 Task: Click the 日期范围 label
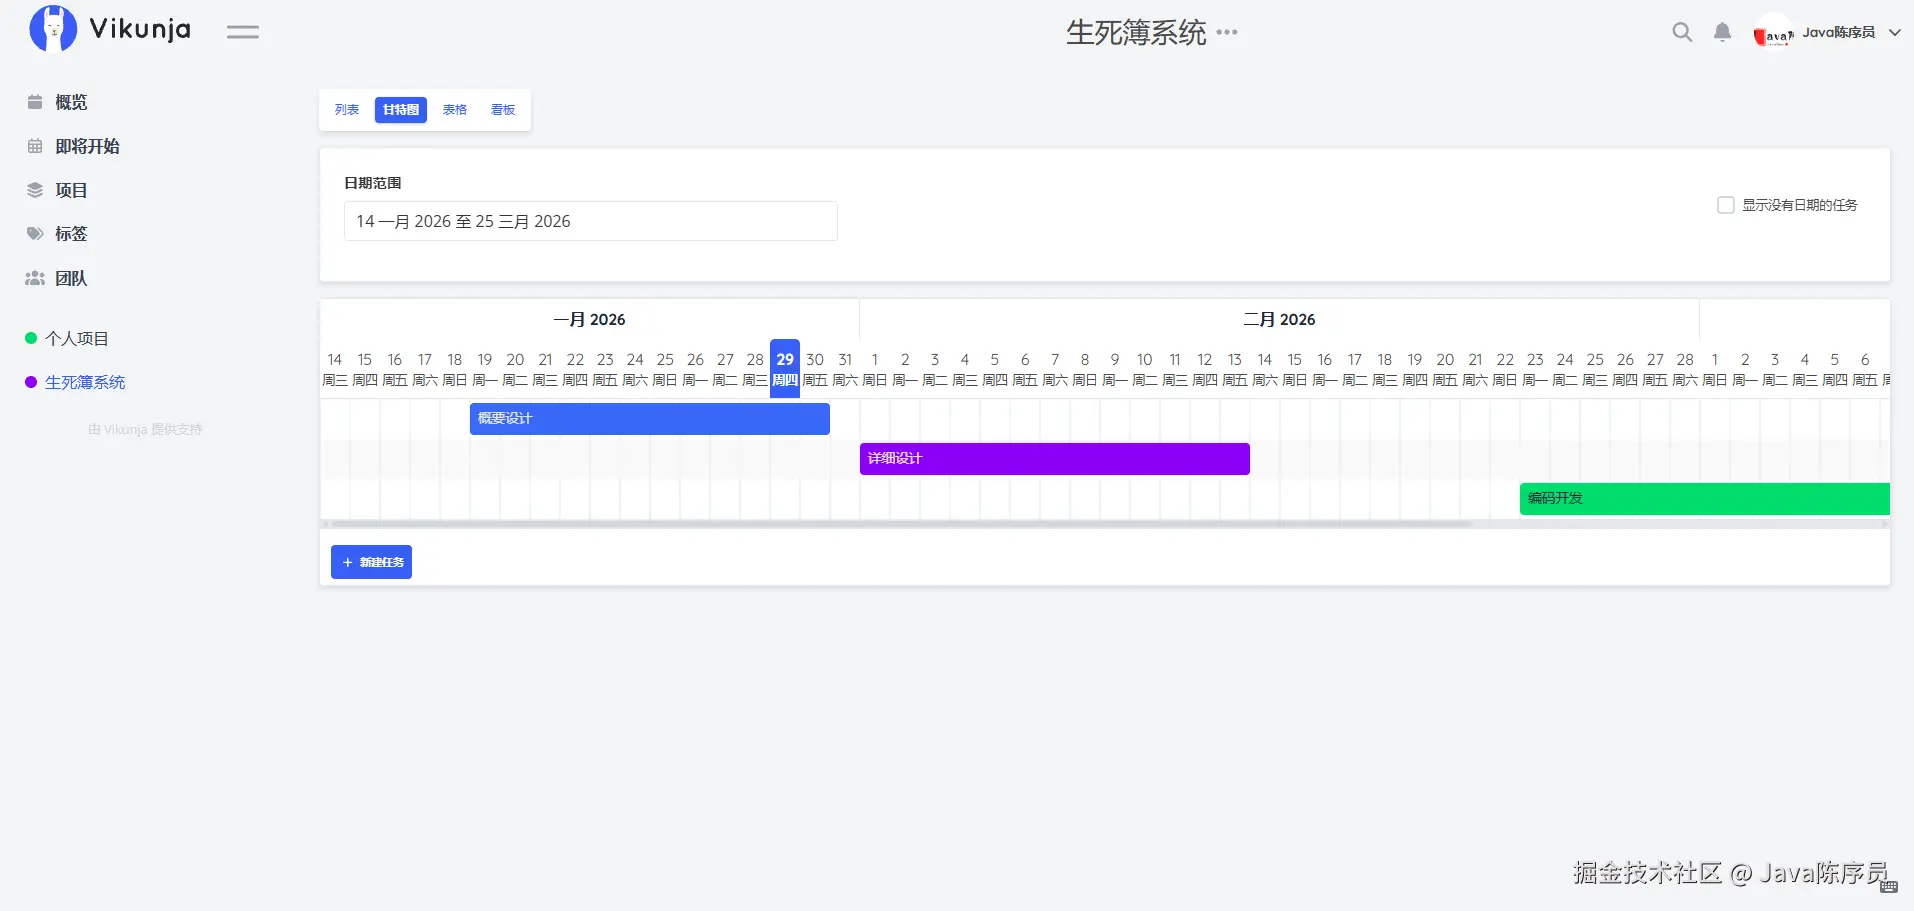(373, 183)
